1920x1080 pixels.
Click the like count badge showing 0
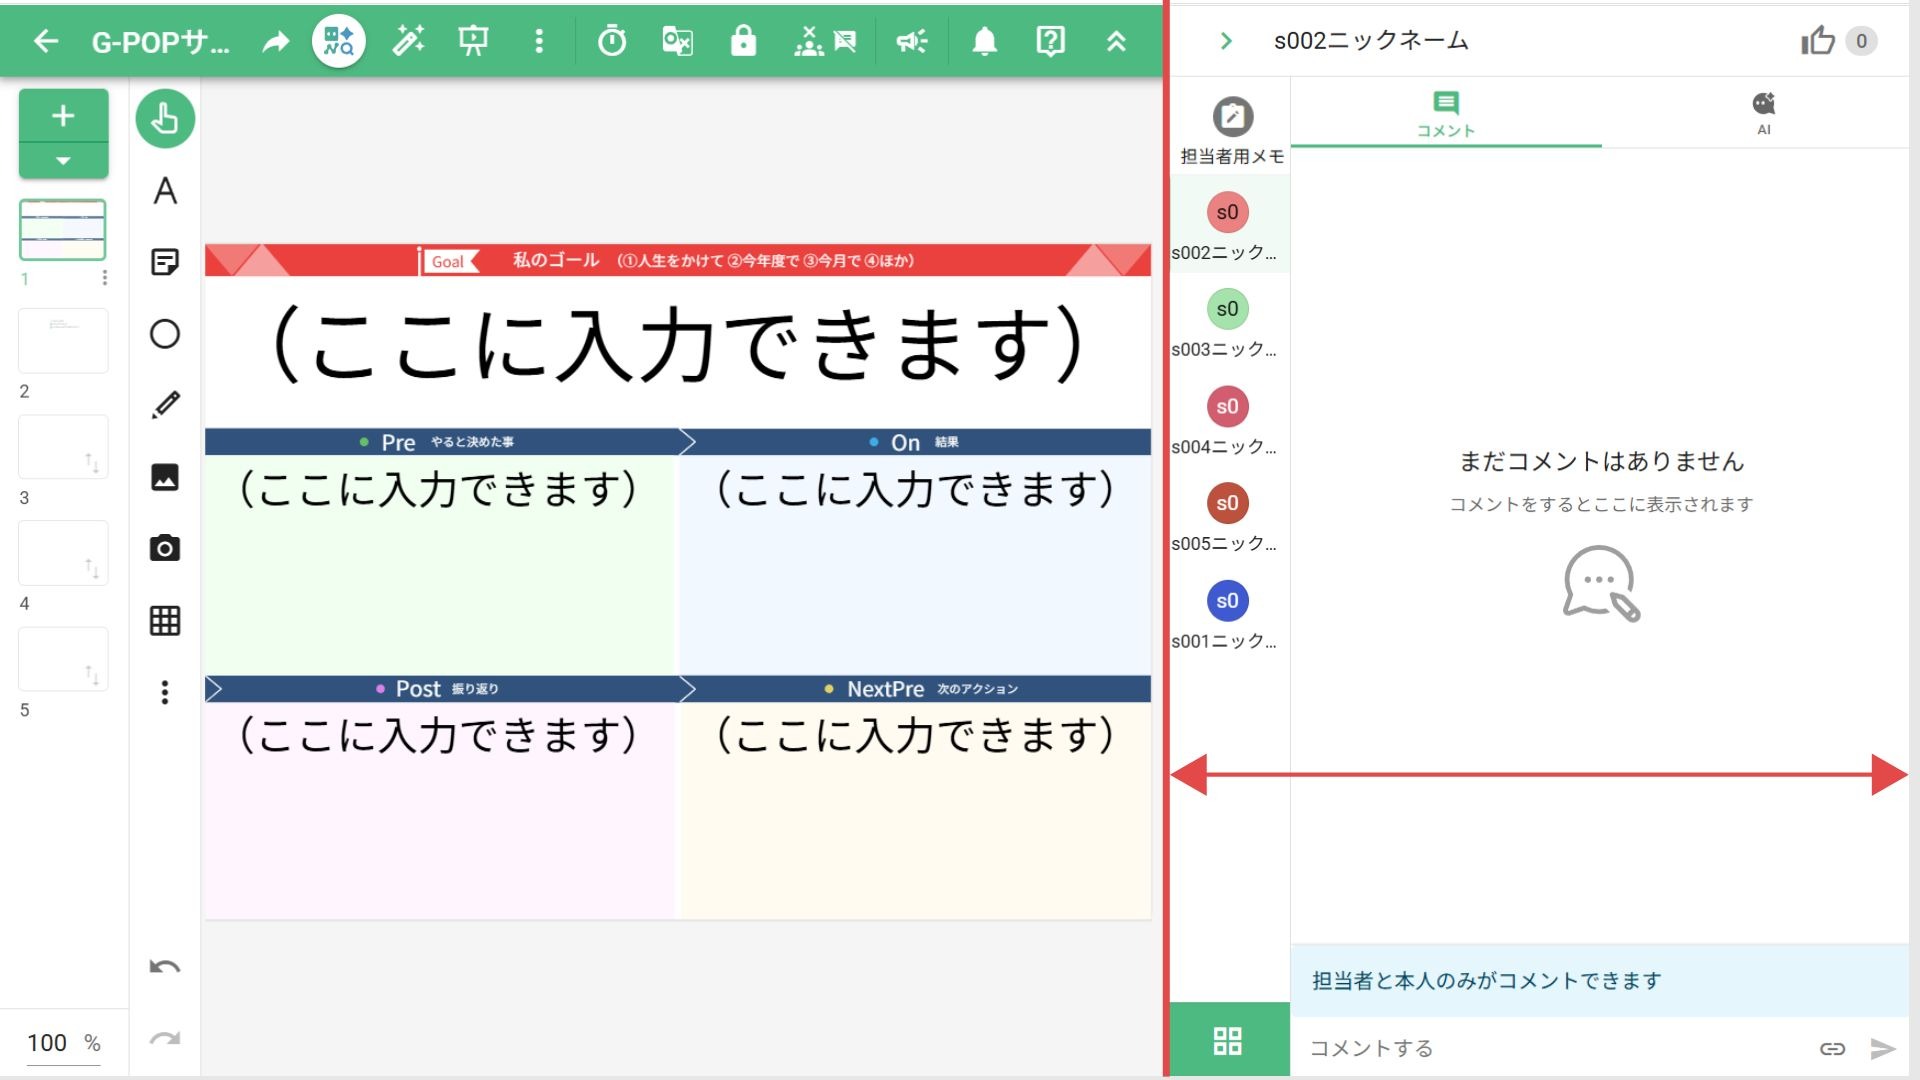pos(1861,41)
